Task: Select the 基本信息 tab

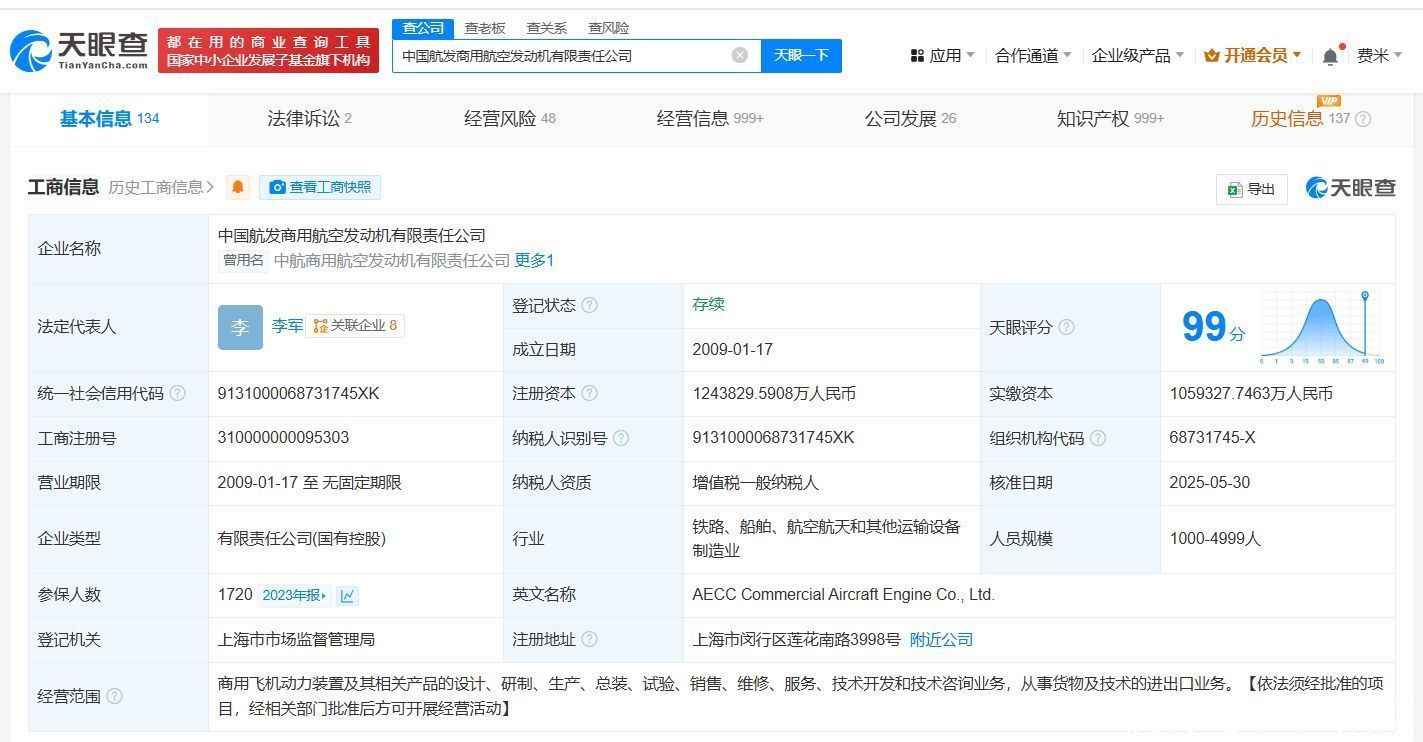Action: point(110,119)
